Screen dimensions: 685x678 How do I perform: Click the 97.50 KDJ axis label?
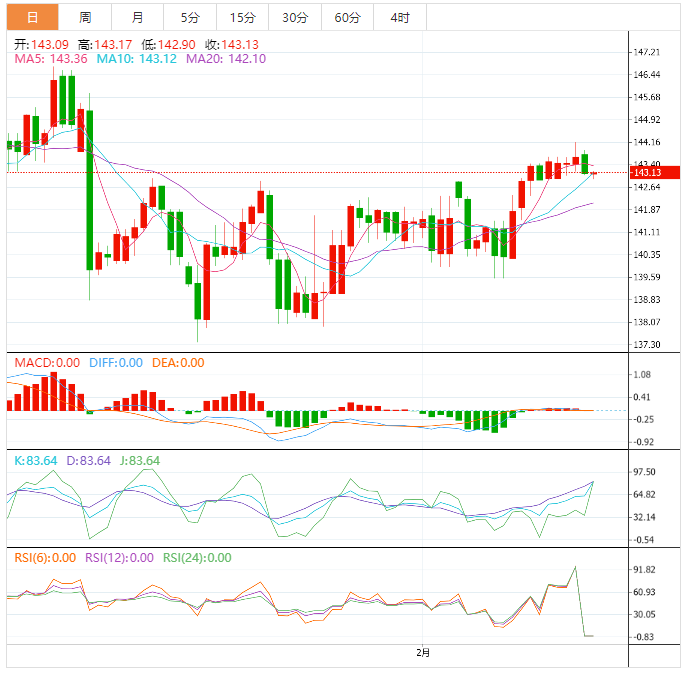pos(645,472)
